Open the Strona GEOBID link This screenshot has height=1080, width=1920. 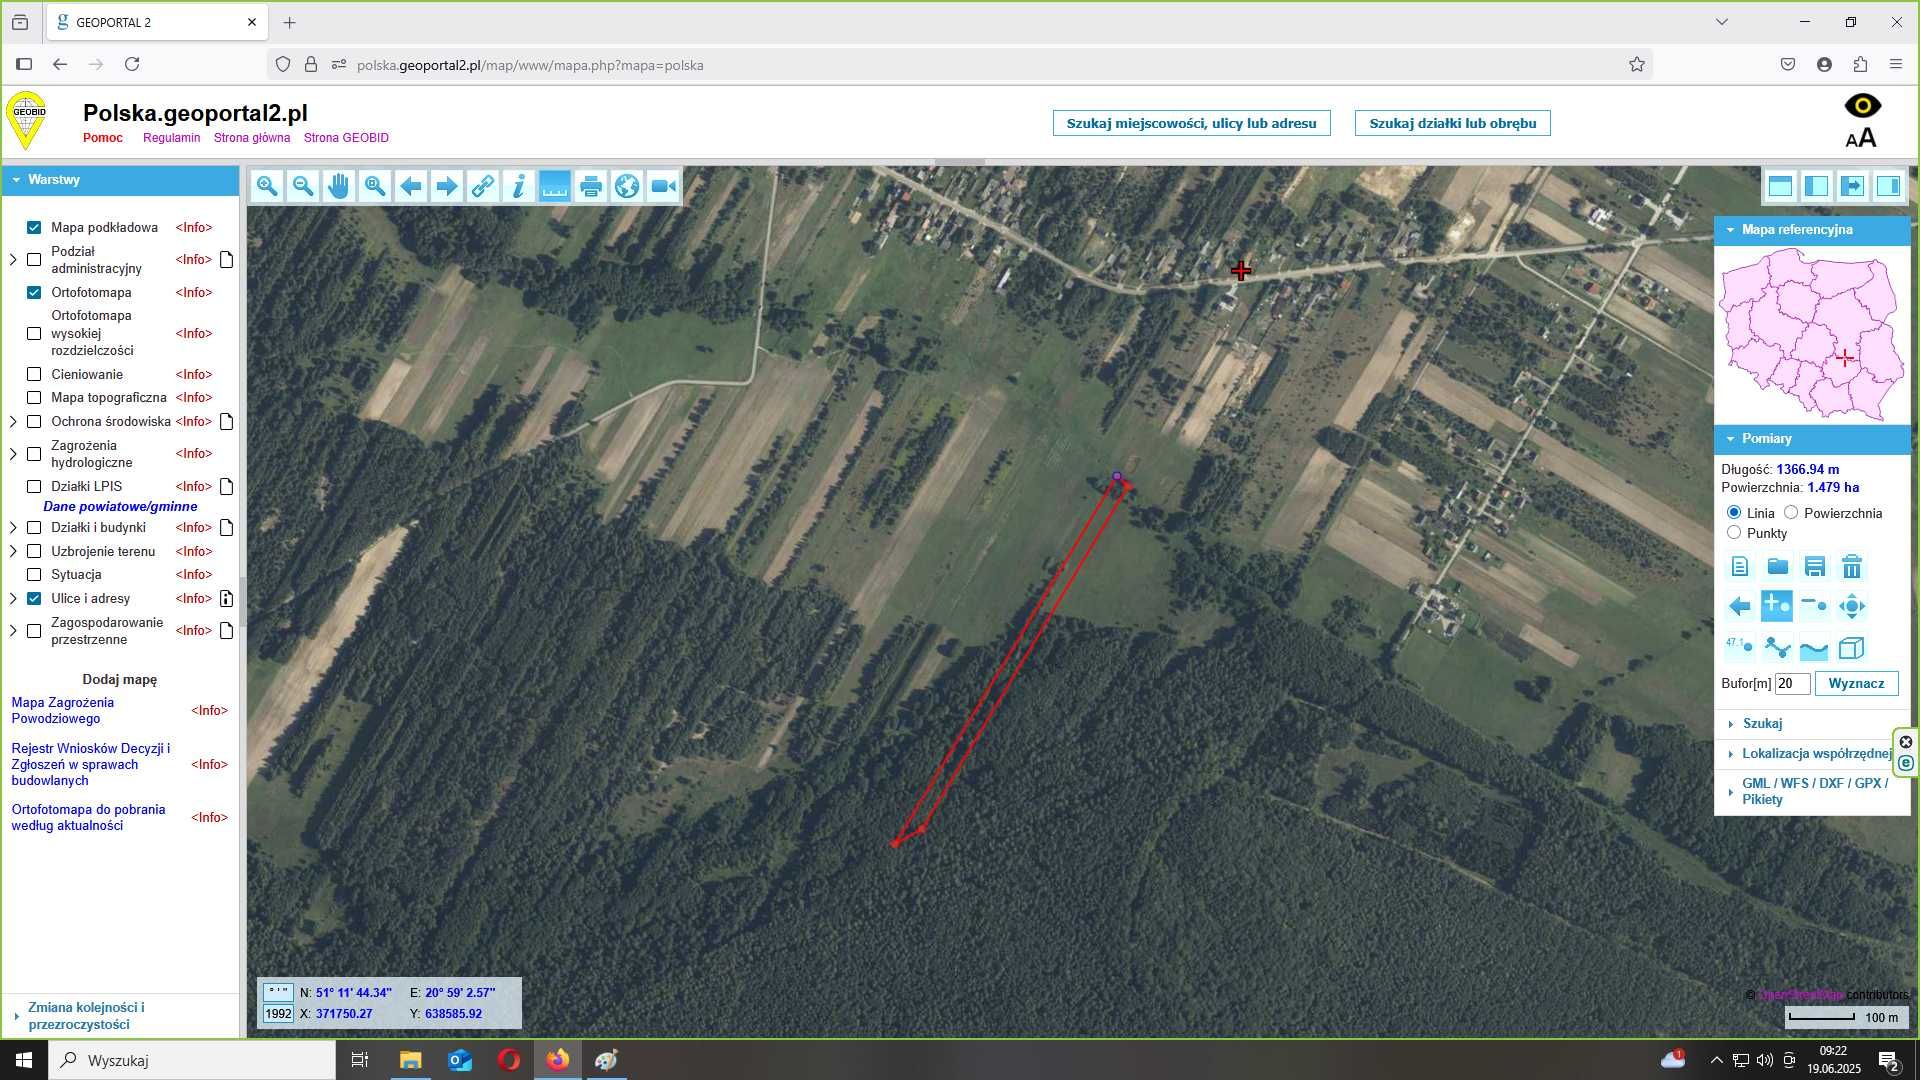[346, 138]
